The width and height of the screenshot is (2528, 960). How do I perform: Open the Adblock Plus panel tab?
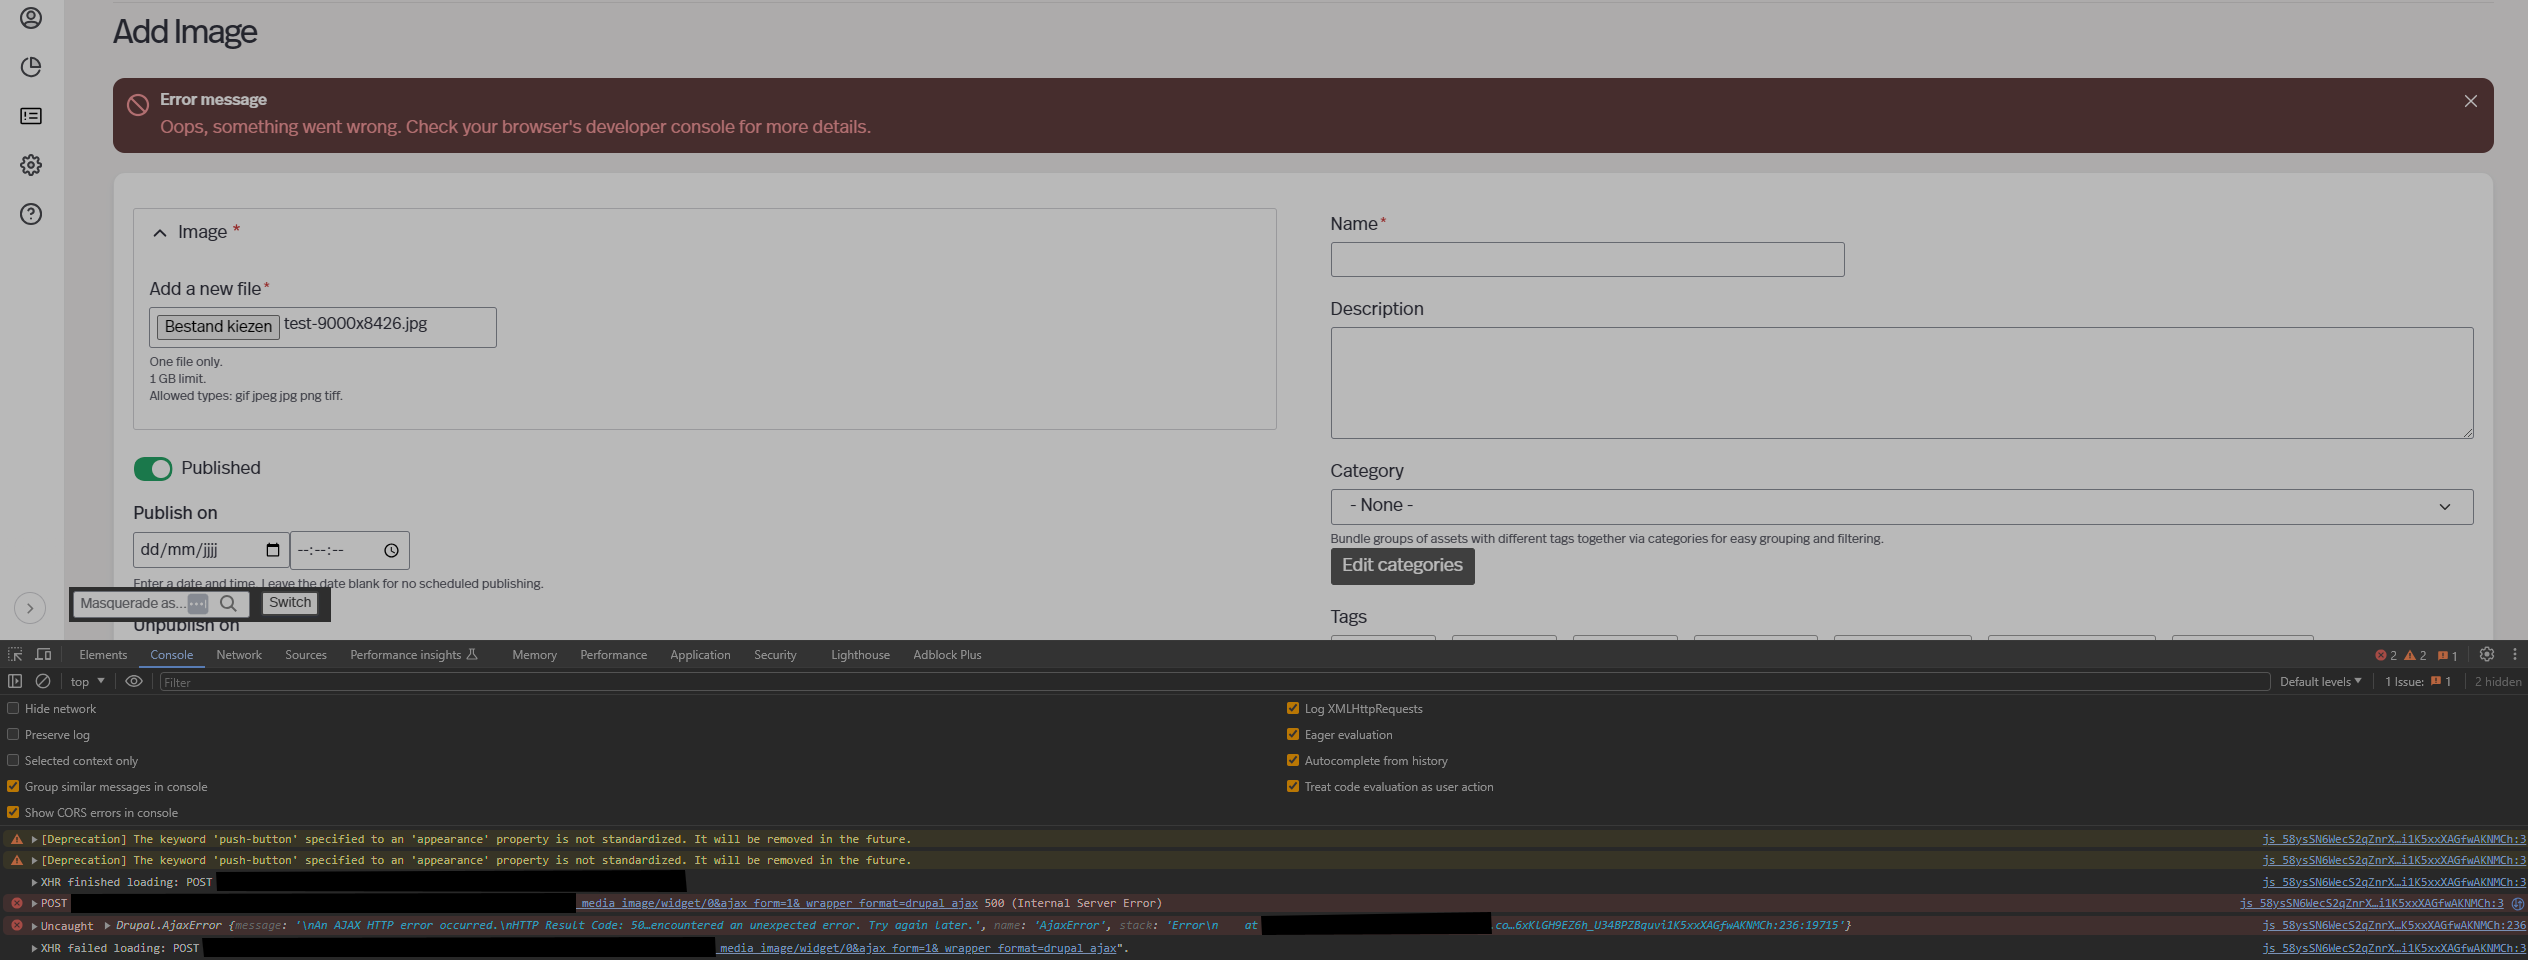946,654
